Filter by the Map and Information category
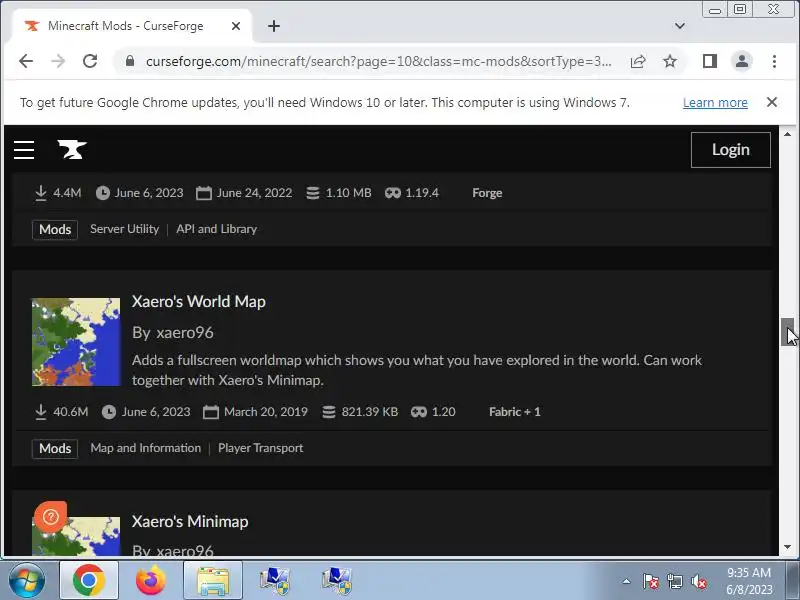800x600 pixels. 146,448
